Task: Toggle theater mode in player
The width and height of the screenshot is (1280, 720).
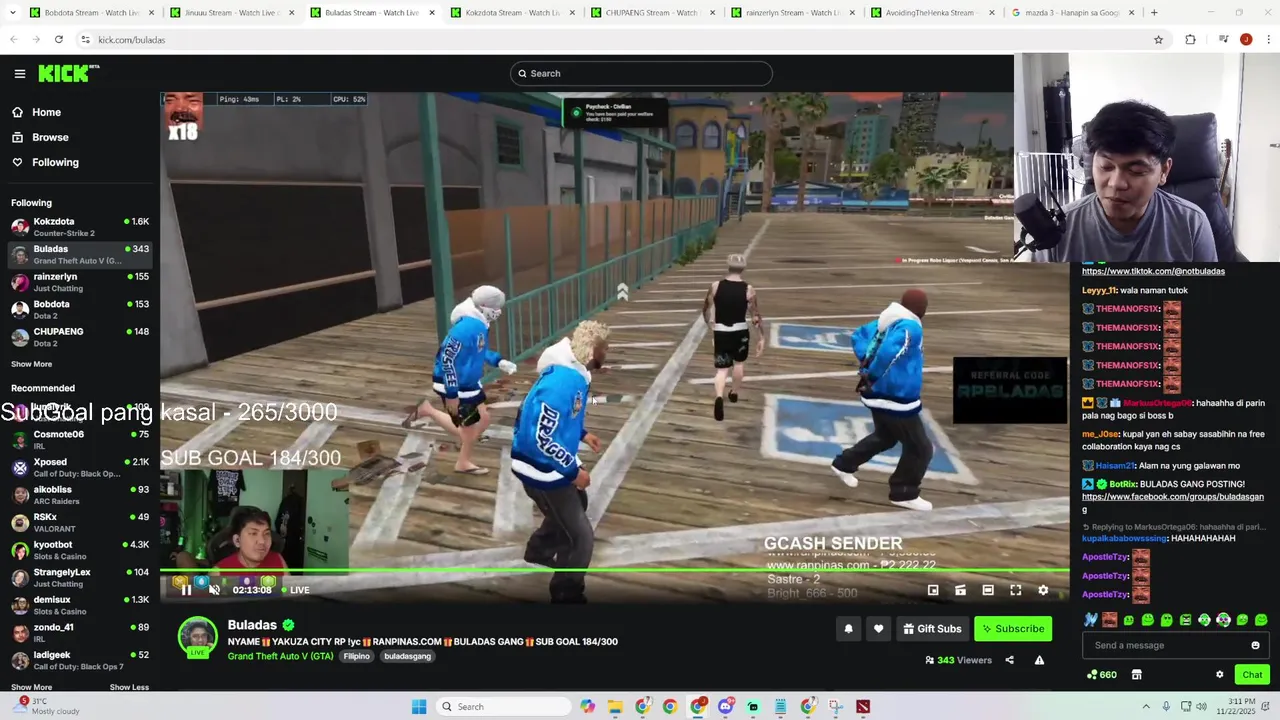Action: (988, 590)
